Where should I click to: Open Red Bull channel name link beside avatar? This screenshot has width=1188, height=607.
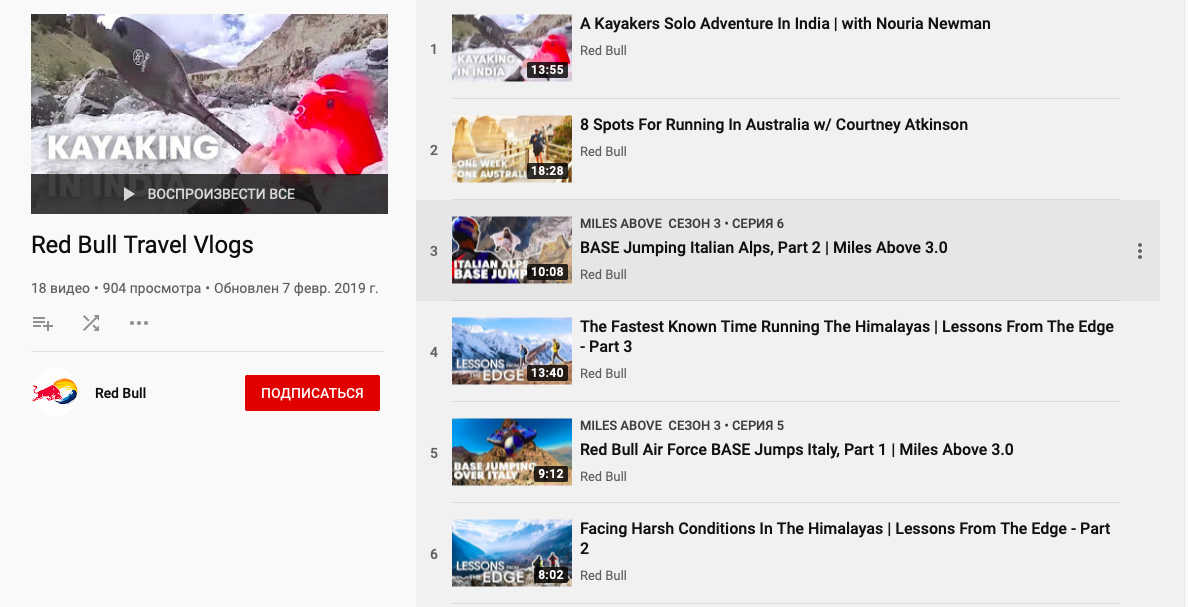(120, 393)
